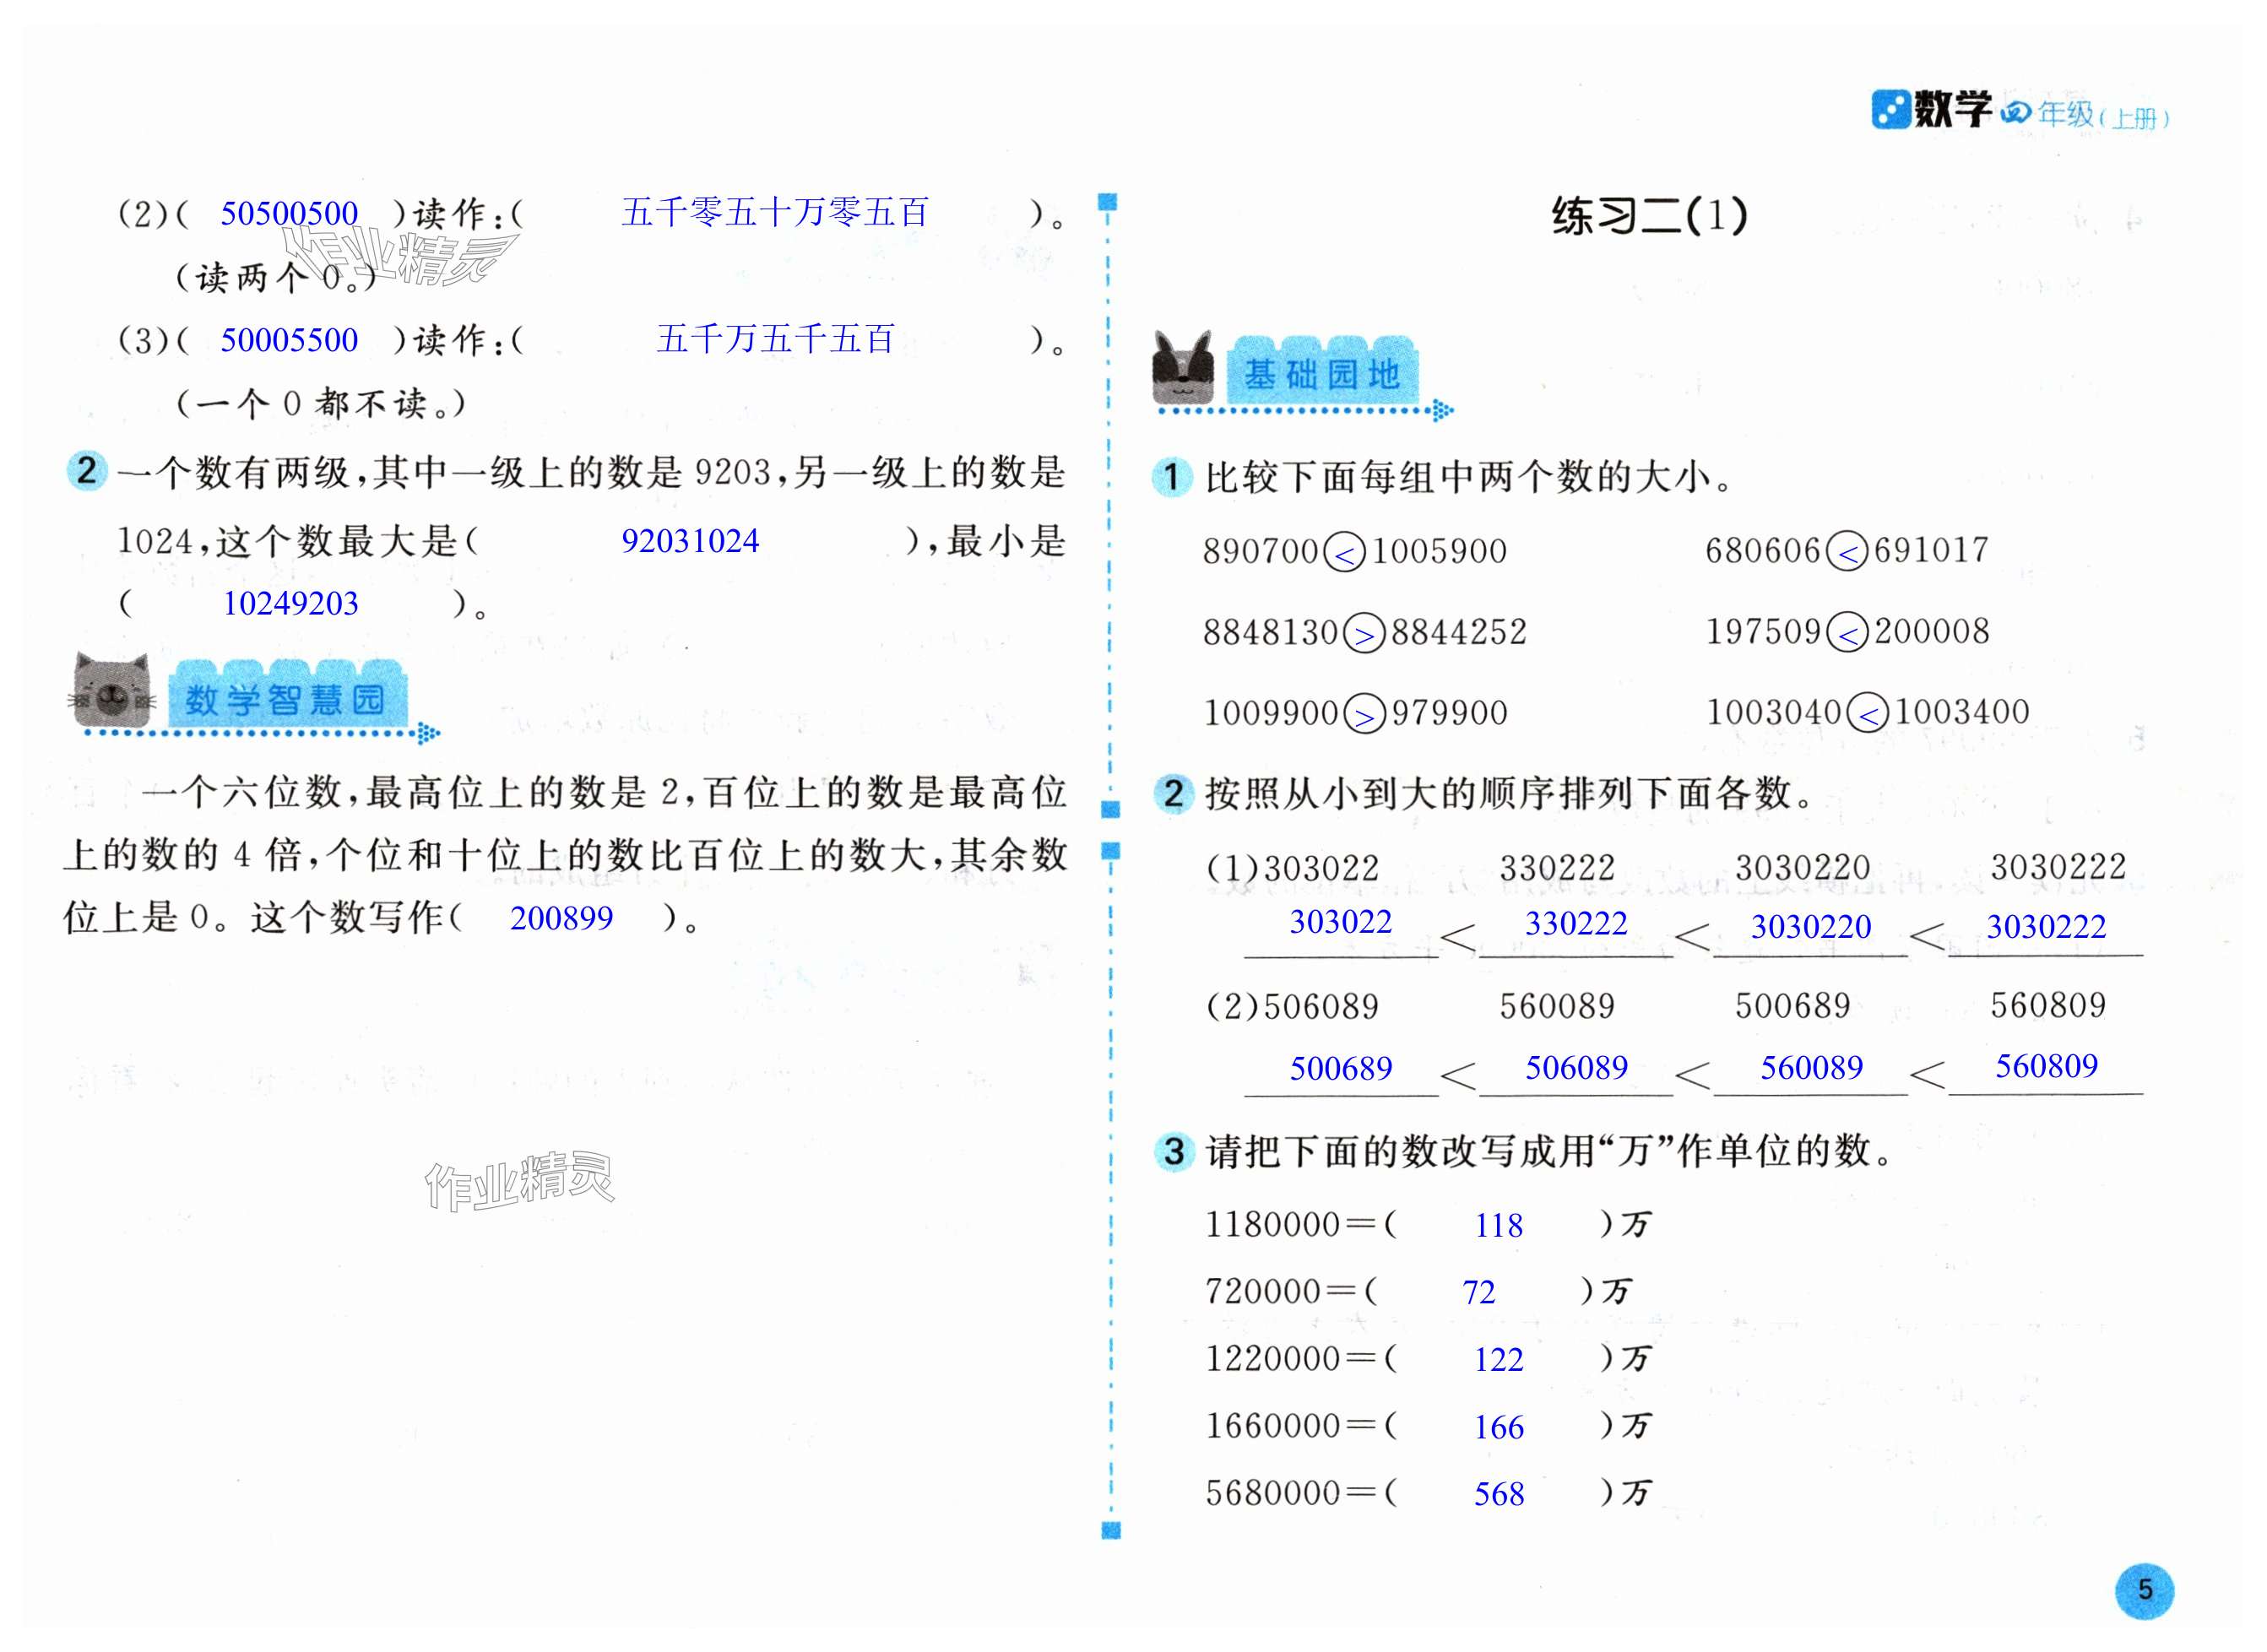
Task: Click the black cat icon beside 基础园地
Action: 1184,369
